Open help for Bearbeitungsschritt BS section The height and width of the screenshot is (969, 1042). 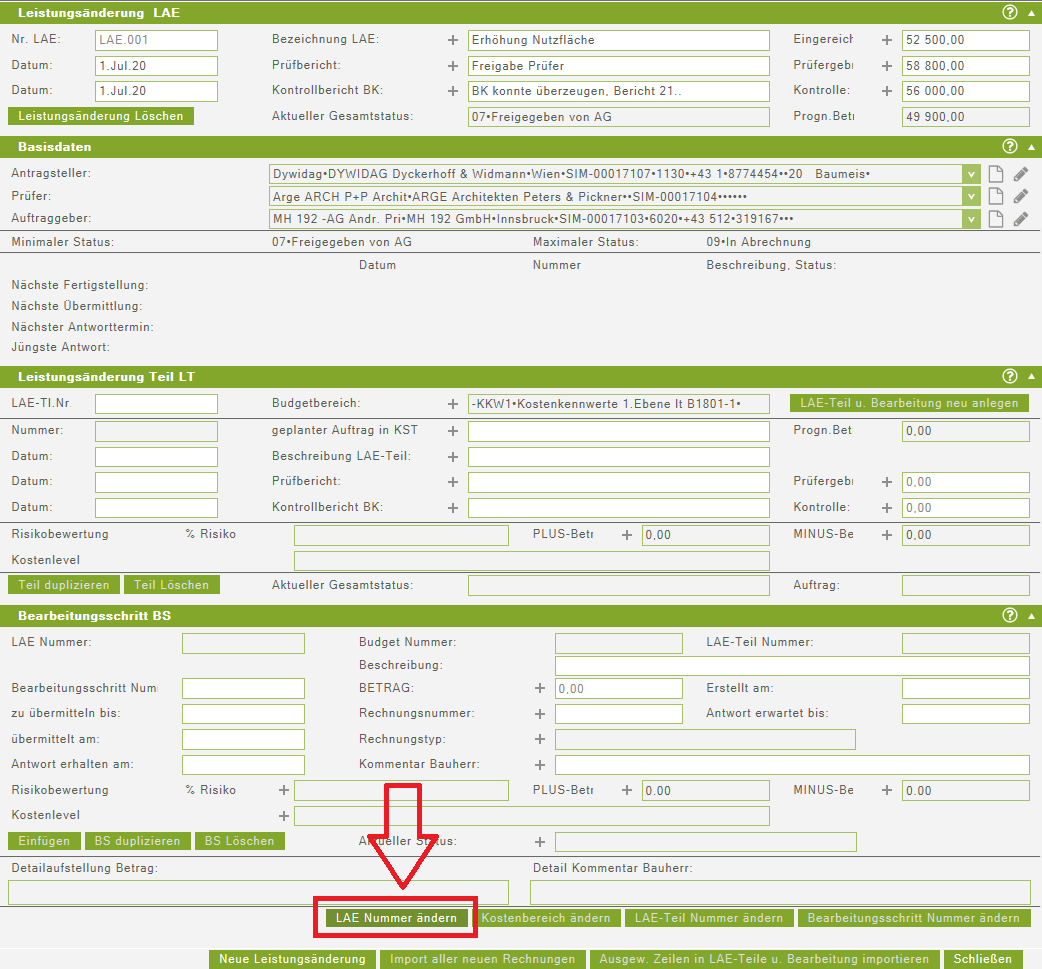point(1010,616)
